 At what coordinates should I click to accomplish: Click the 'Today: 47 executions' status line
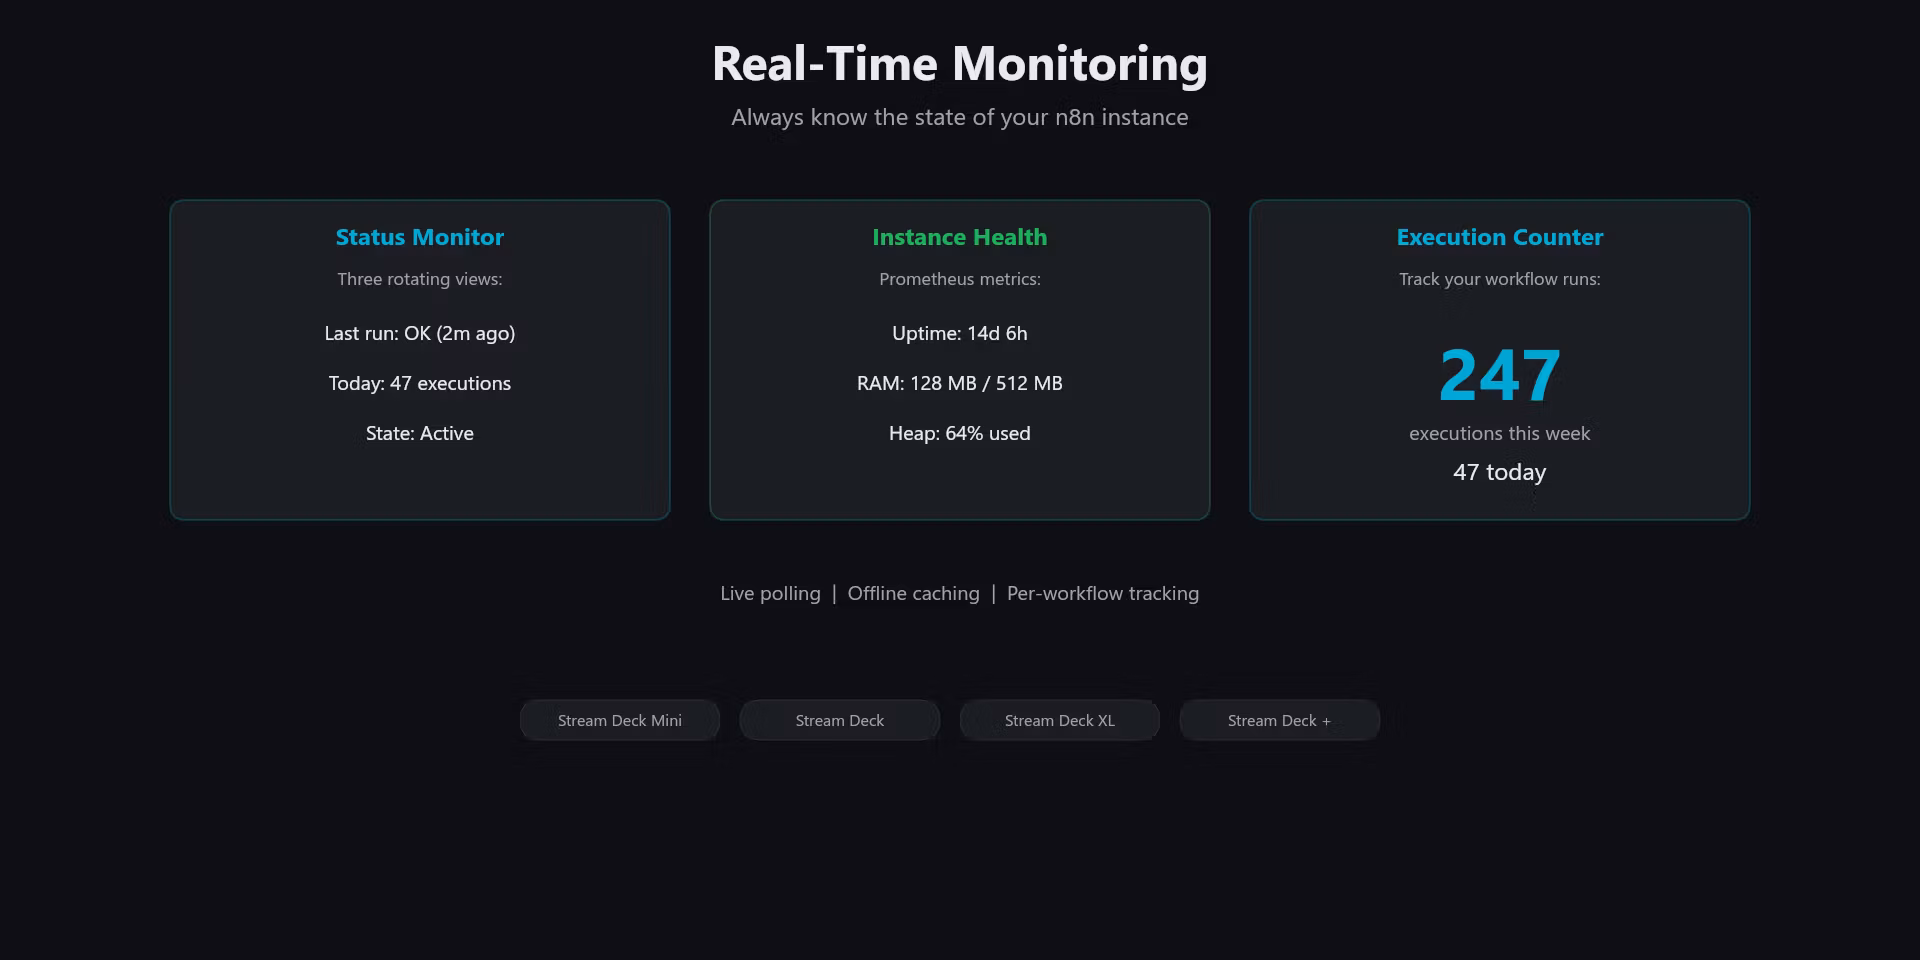(419, 383)
